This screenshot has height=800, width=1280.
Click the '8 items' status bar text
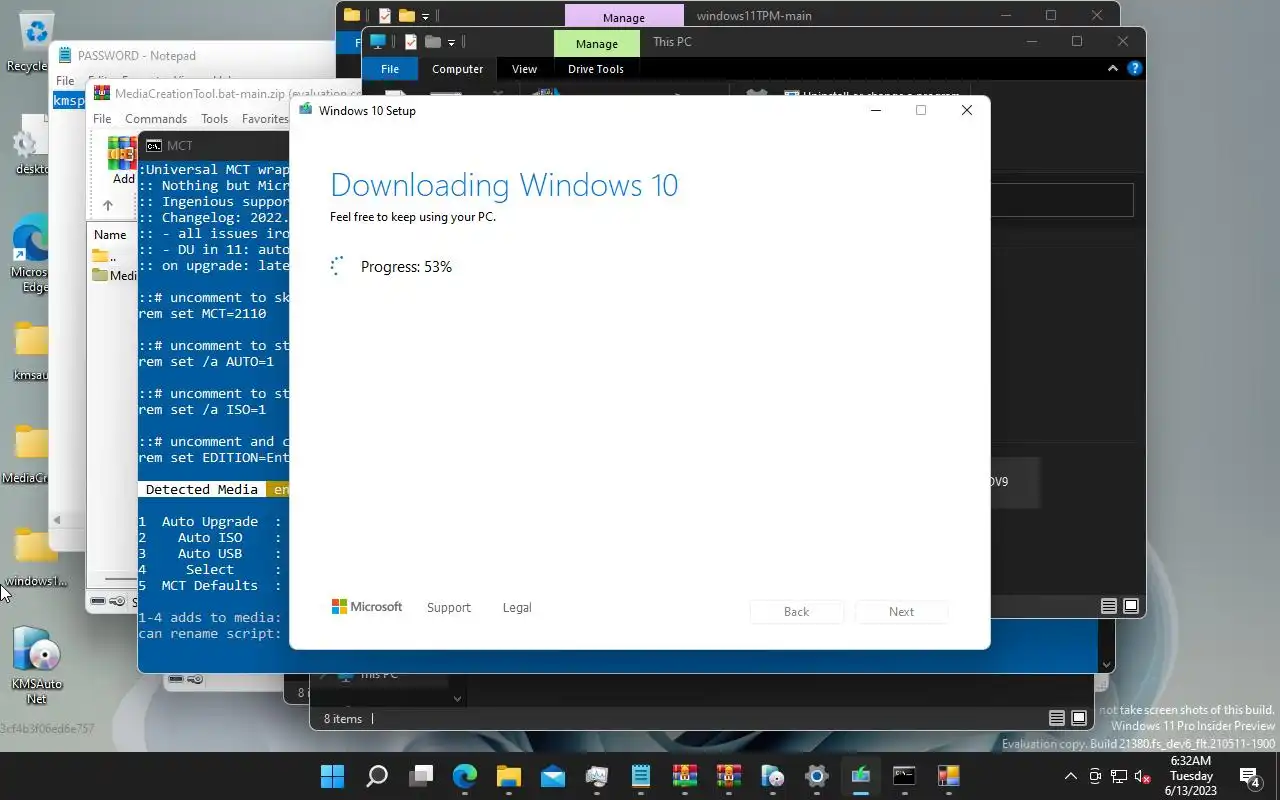(x=343, y=718)
